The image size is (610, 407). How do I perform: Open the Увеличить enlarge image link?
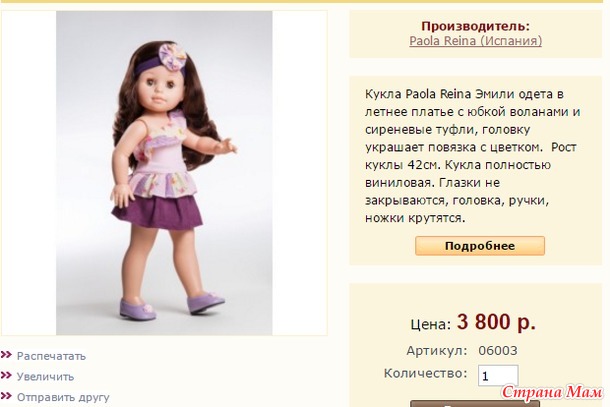click(45, 377)
